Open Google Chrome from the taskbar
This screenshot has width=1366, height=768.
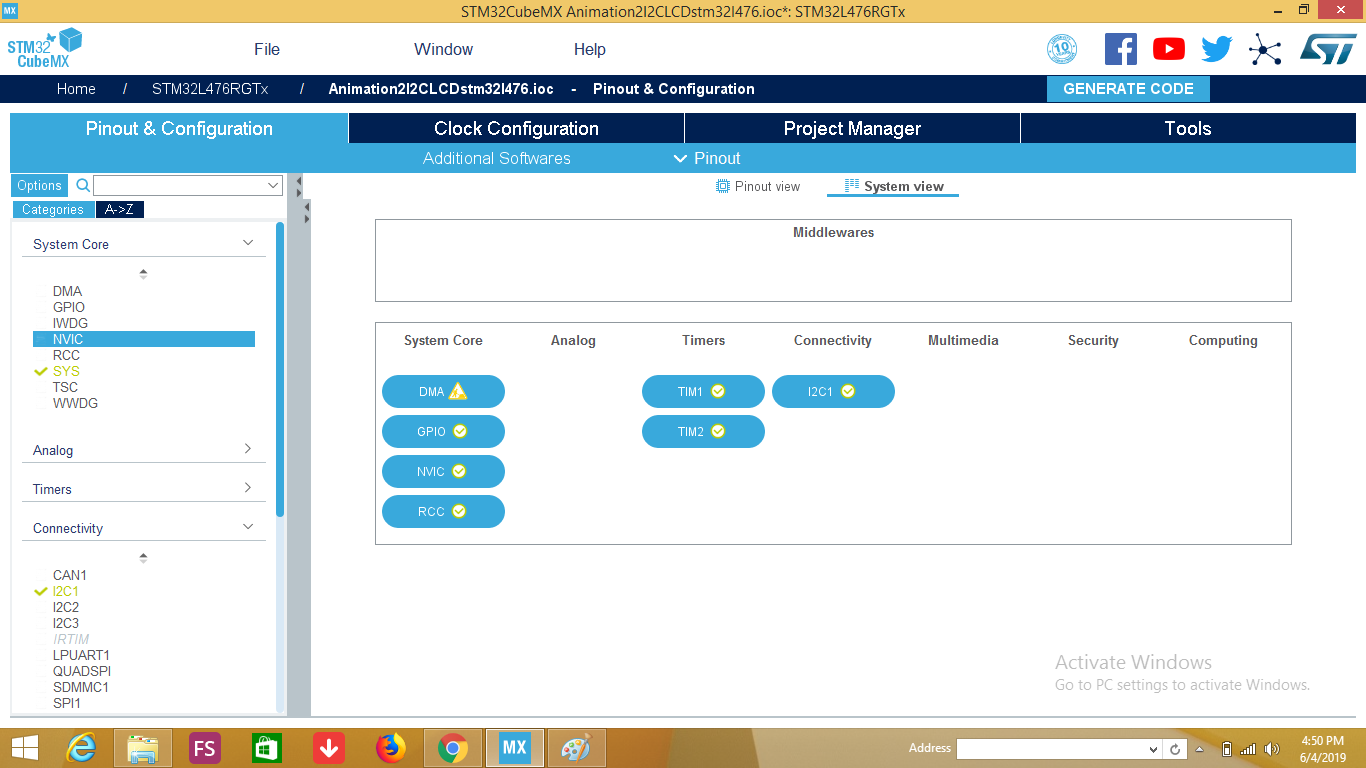[x=453, y=748]
